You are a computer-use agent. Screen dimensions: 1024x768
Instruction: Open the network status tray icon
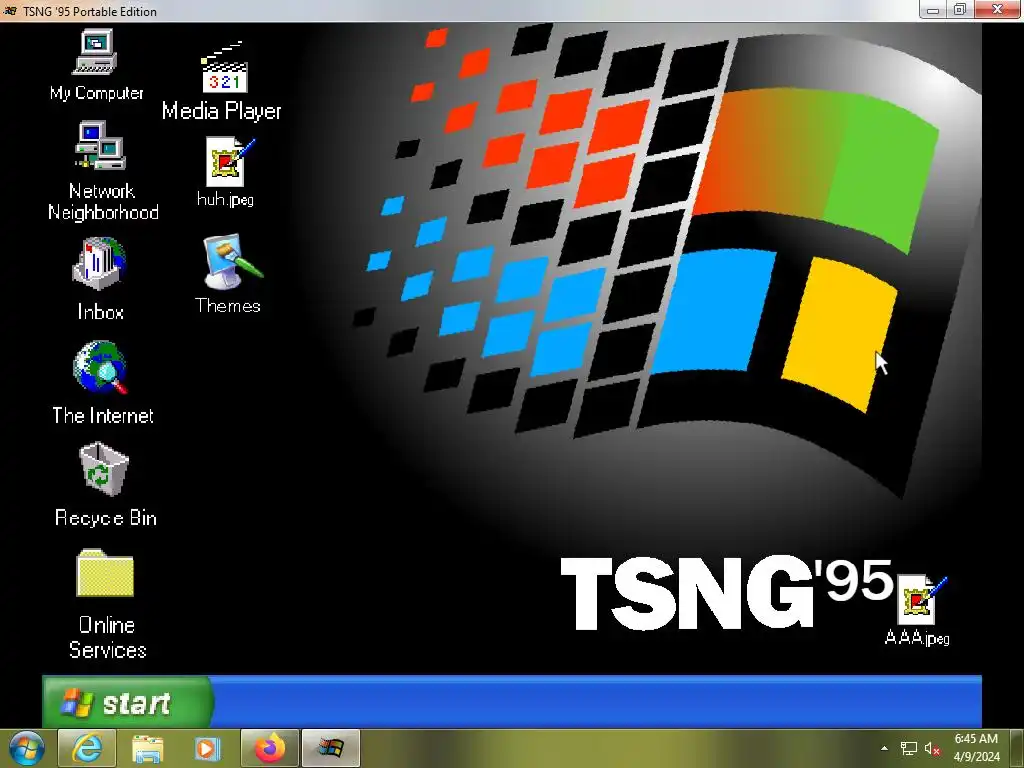point(908,748)
